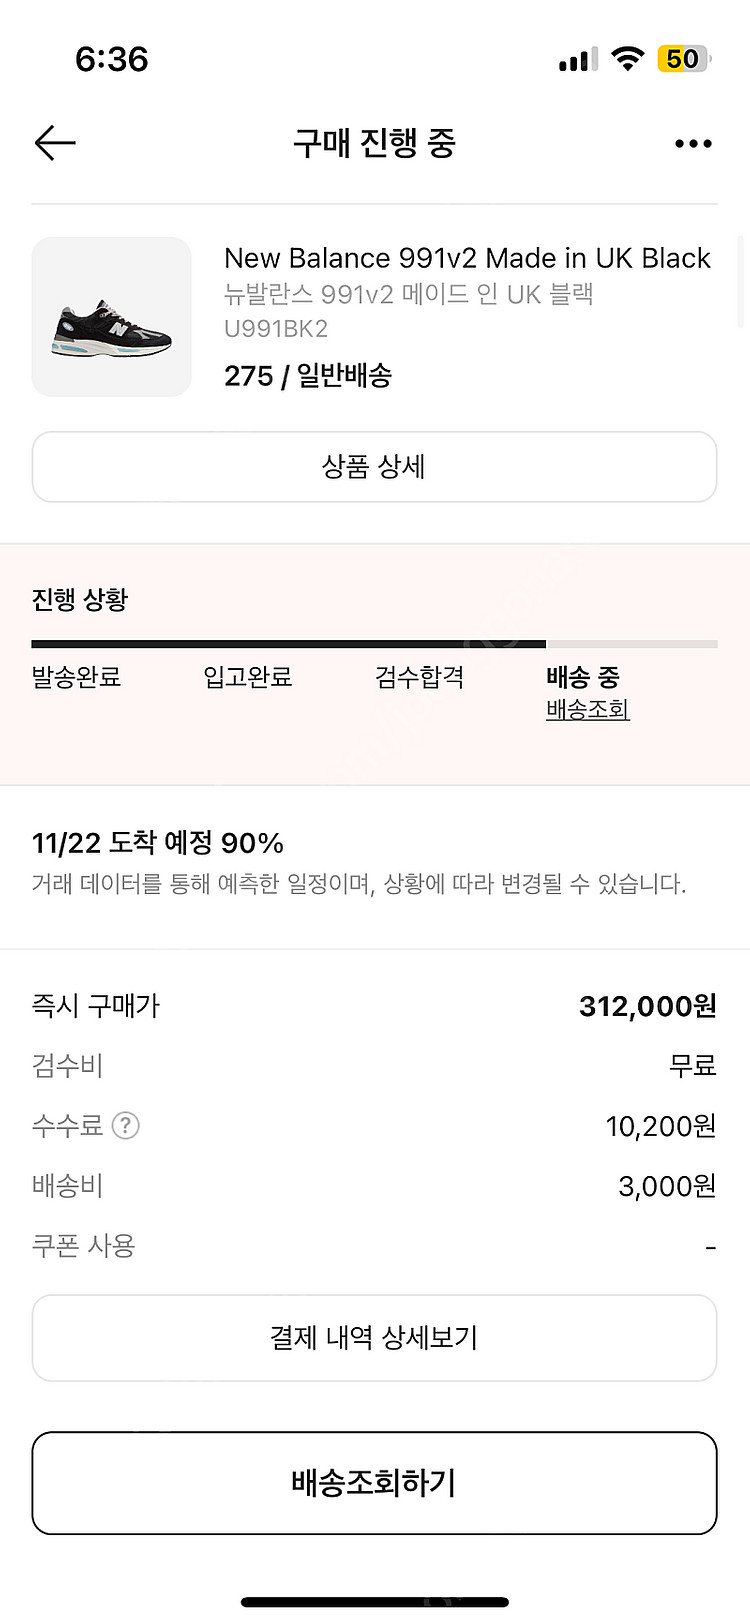This screenshot has height=1624, width=750.
Task: Select the 입고완료 progress step
Action: [248, 677]
